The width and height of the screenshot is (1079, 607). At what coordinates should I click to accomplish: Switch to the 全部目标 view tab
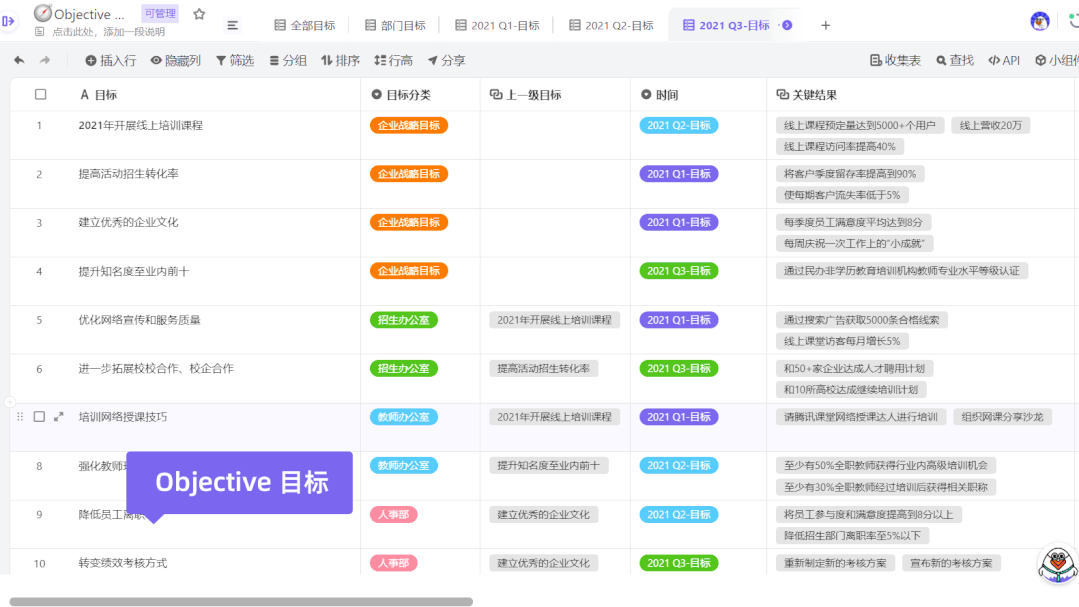click(x=305, y=25)
